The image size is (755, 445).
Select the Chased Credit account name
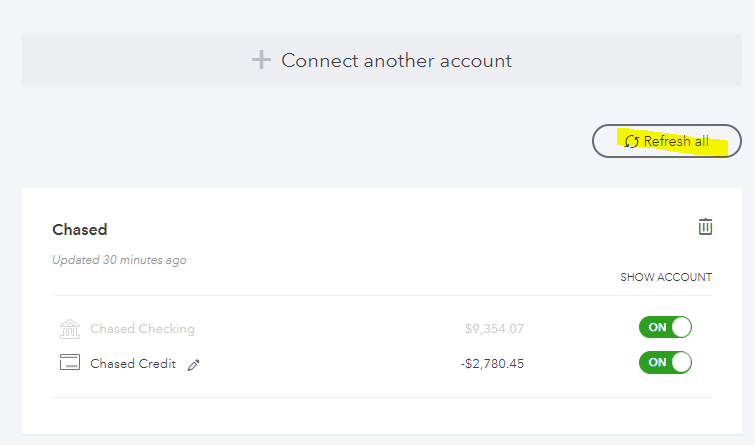pos(133,364)
